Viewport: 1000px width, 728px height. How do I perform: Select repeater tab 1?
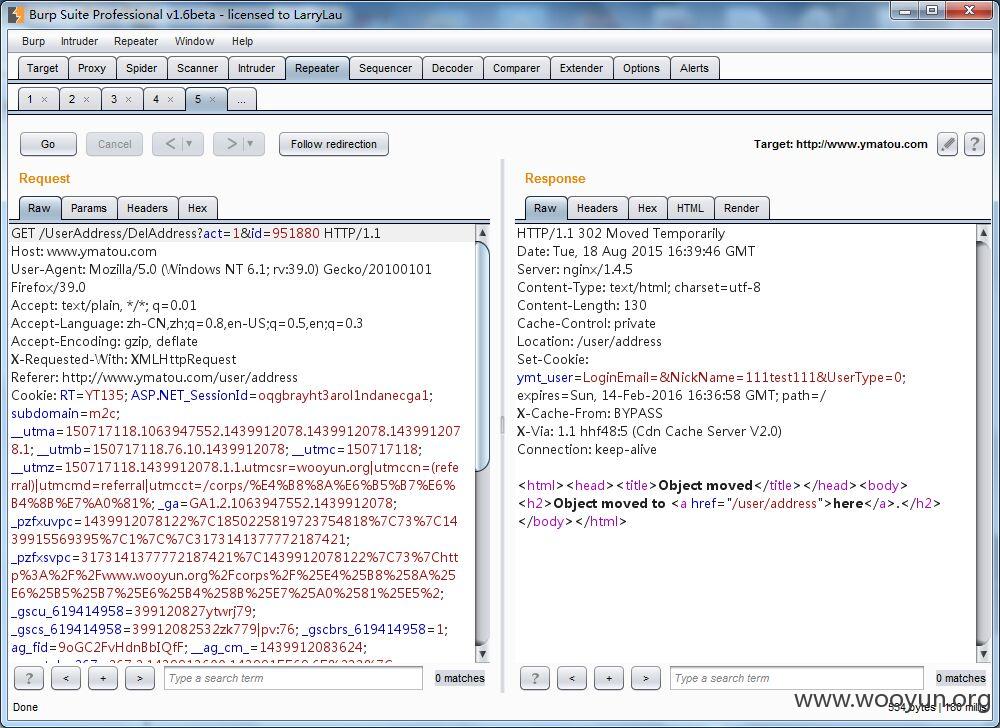(x=30, y=99)
